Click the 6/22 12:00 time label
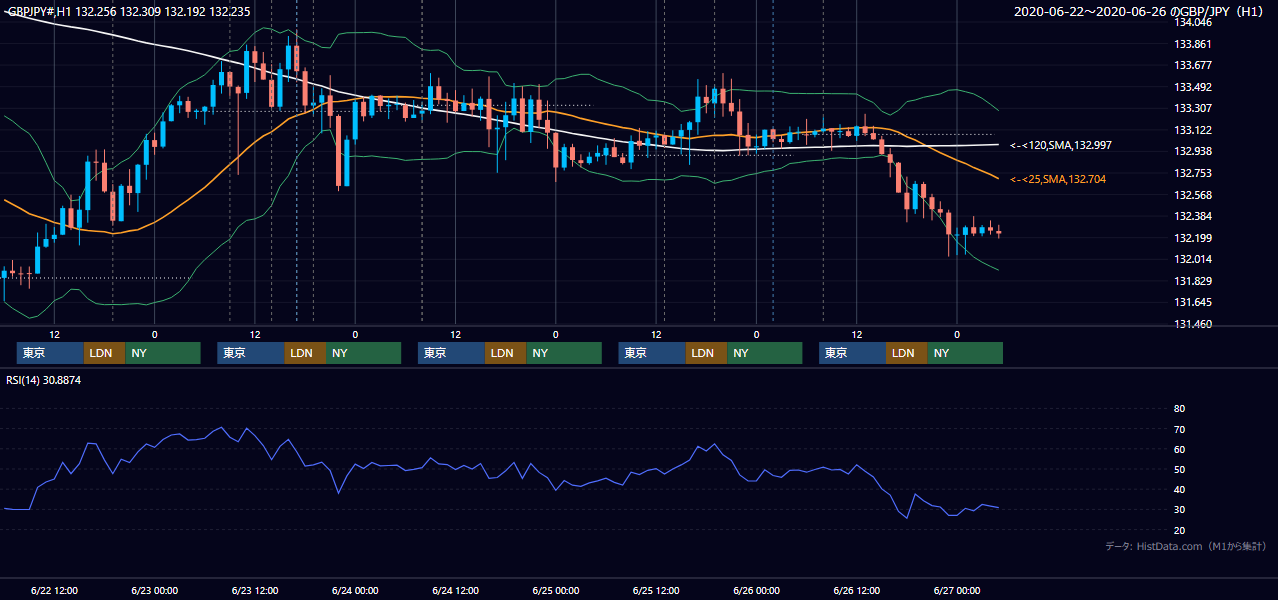This screenshot has height=600, width=1278. click(55, 590)
